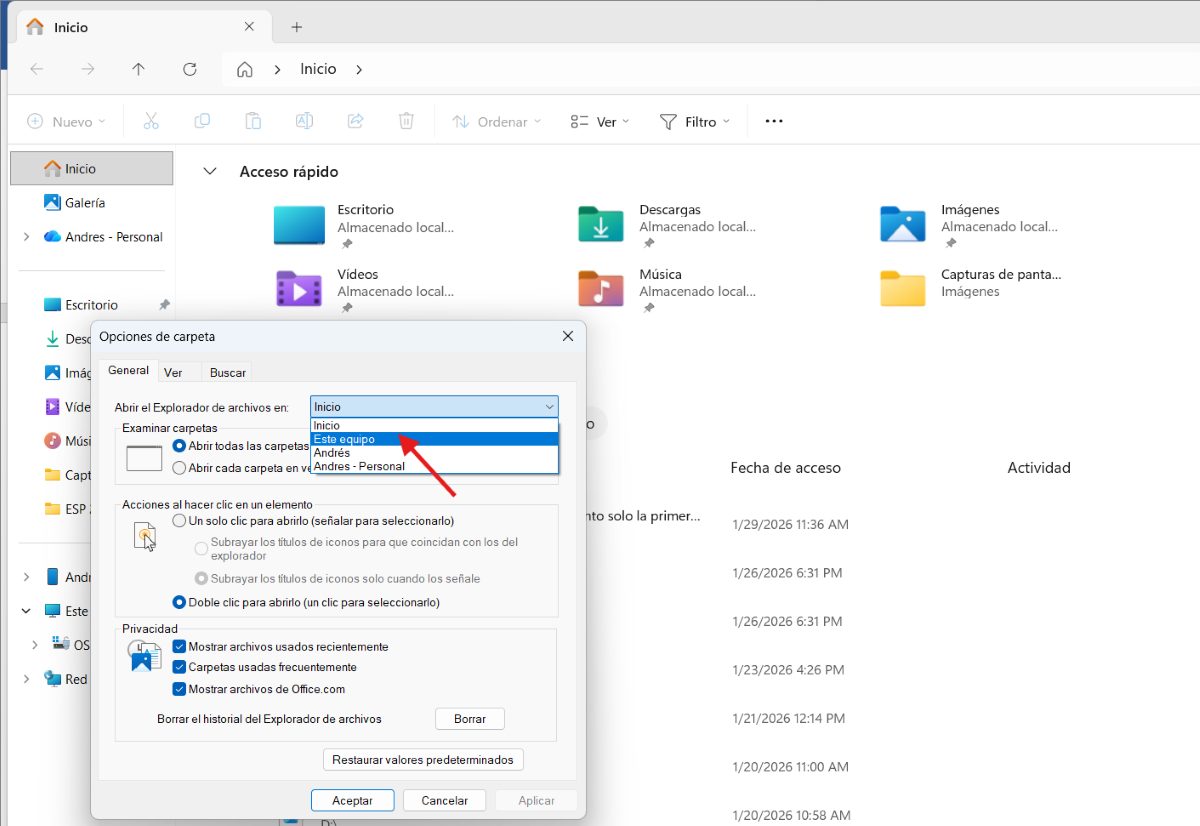Viewport: 1200px width, 826px height.
Task: Choose Este equipo from the dropdown list
Action: [344, 439]
